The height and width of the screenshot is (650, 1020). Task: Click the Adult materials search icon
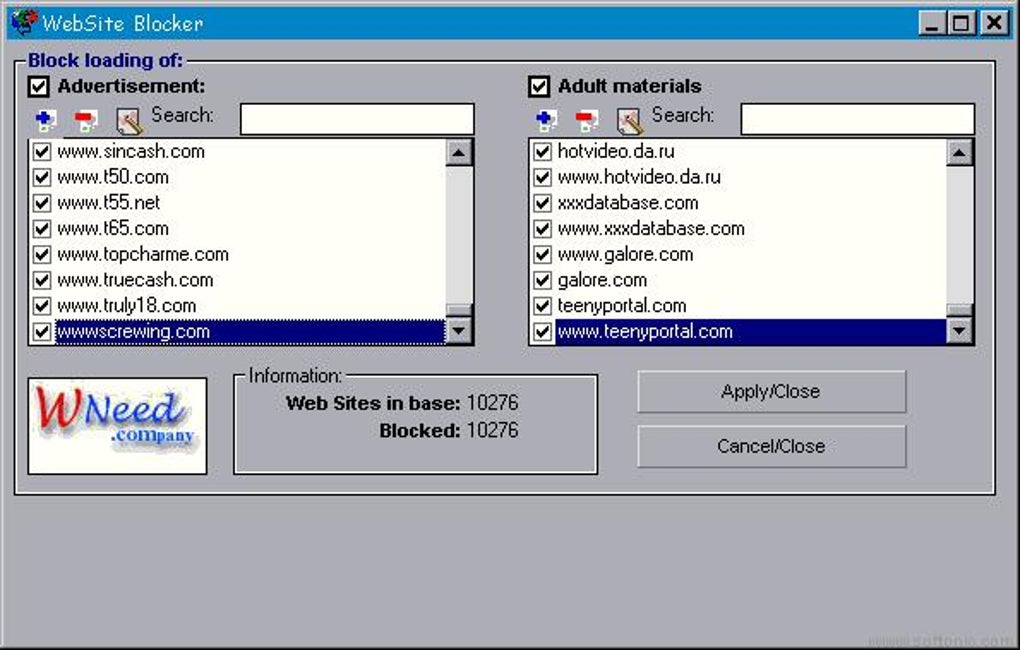coord(629,121)
